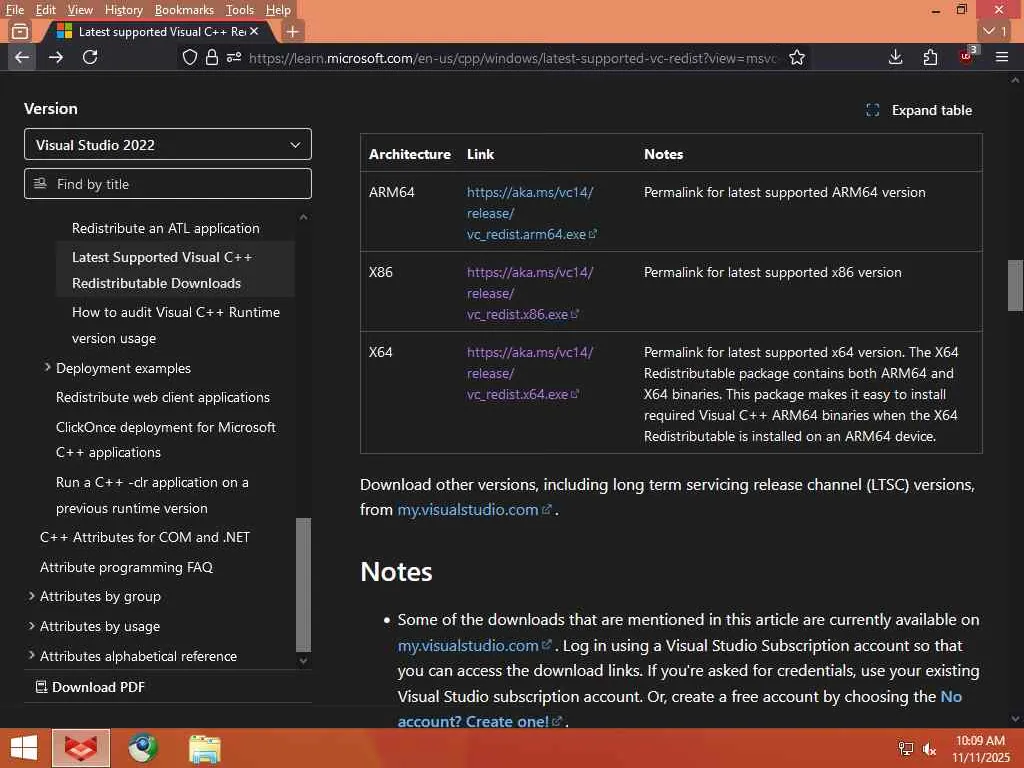Click the muted volume tray icon
The image size is (1024, 768).
click(x=929, y=748)
